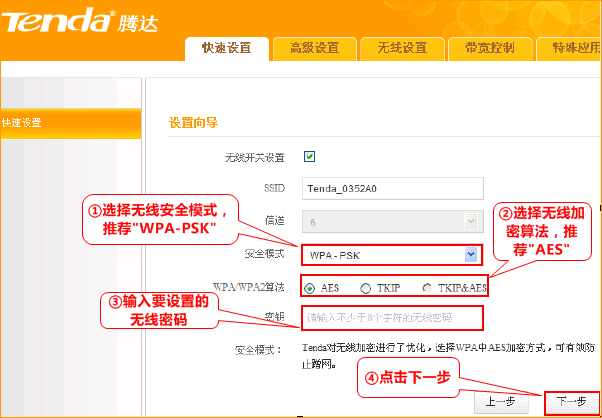Select the AES encryption radio button
The width and height of the screenshot is (602, 418).
point(309,288)
